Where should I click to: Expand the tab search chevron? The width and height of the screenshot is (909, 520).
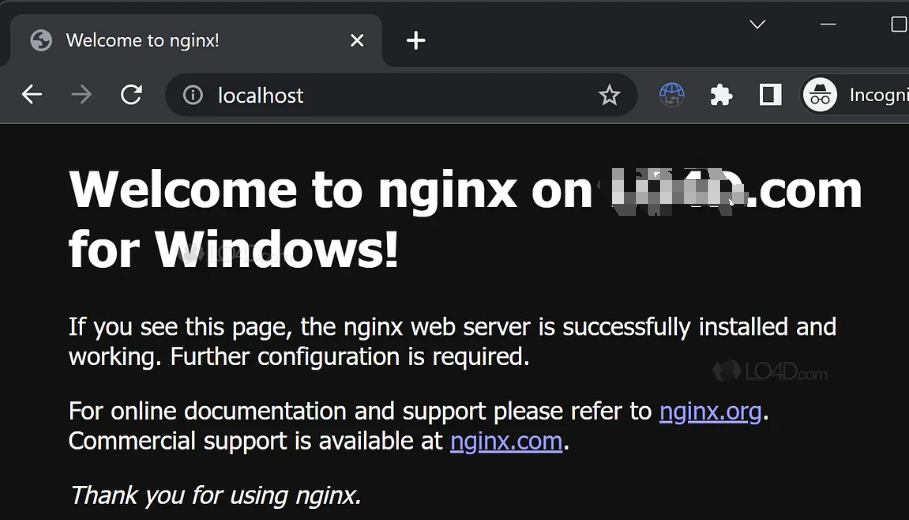757,24
